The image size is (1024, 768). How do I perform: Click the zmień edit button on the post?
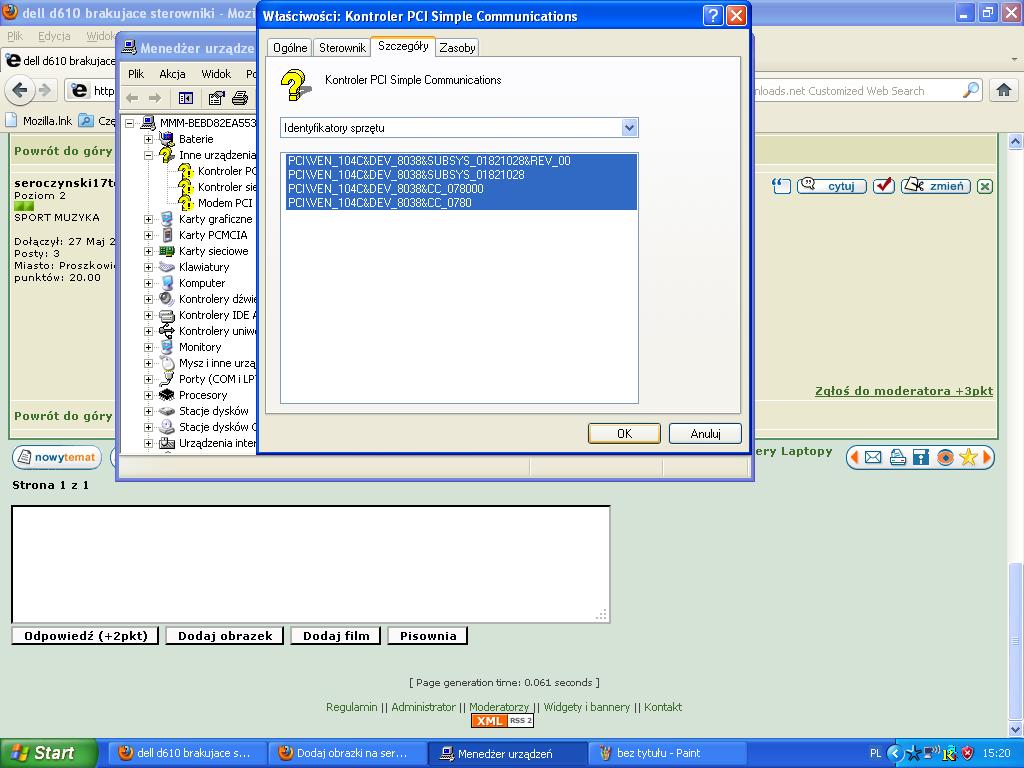936,186
